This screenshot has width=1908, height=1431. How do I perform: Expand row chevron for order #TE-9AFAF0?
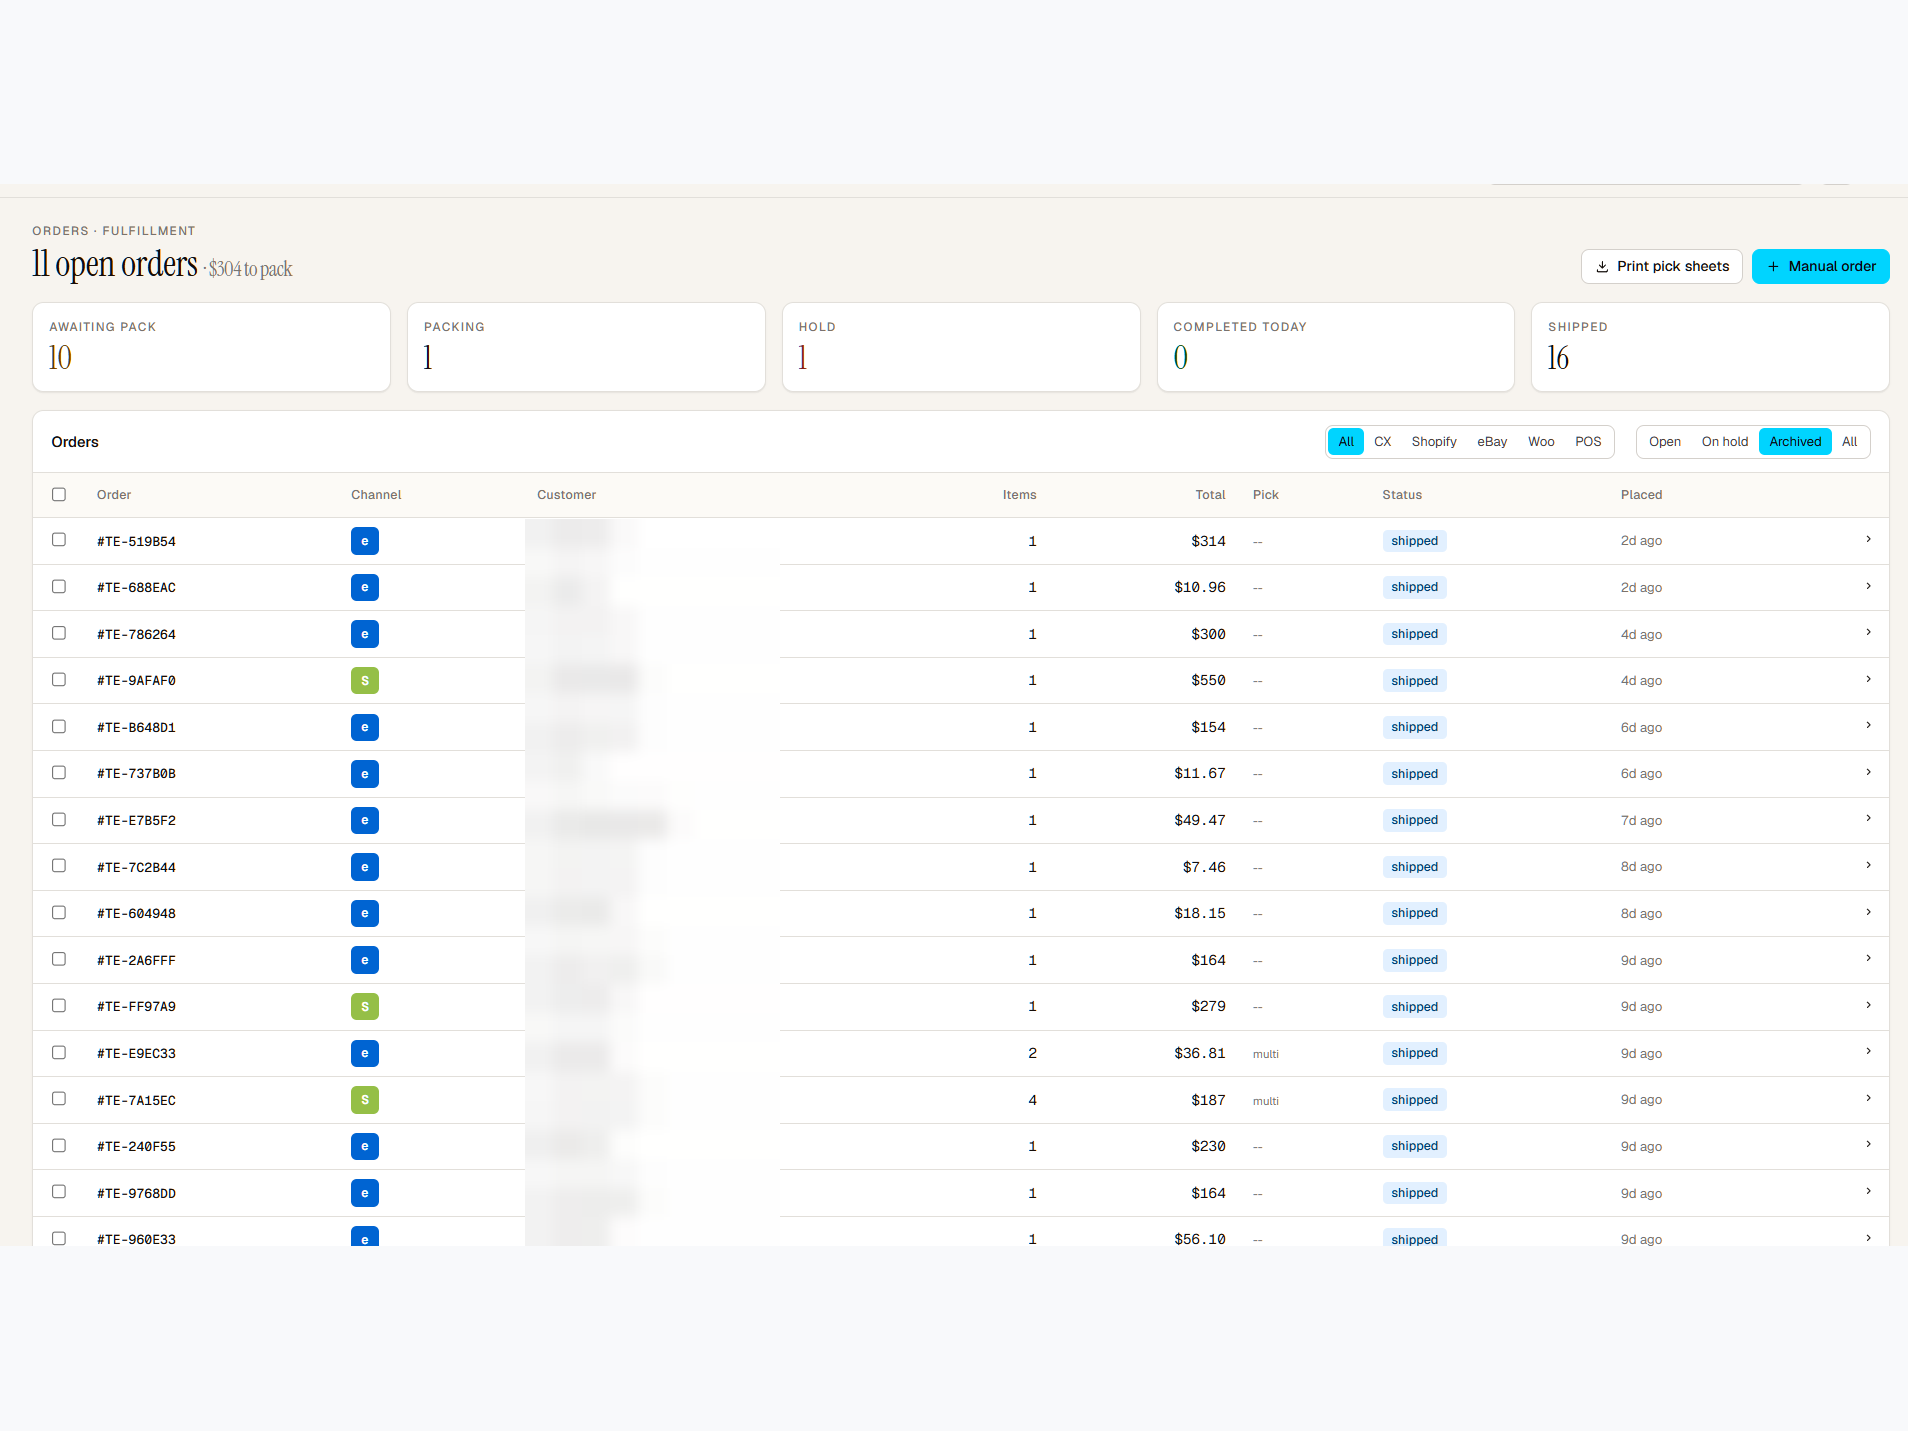coord(1868,680)
